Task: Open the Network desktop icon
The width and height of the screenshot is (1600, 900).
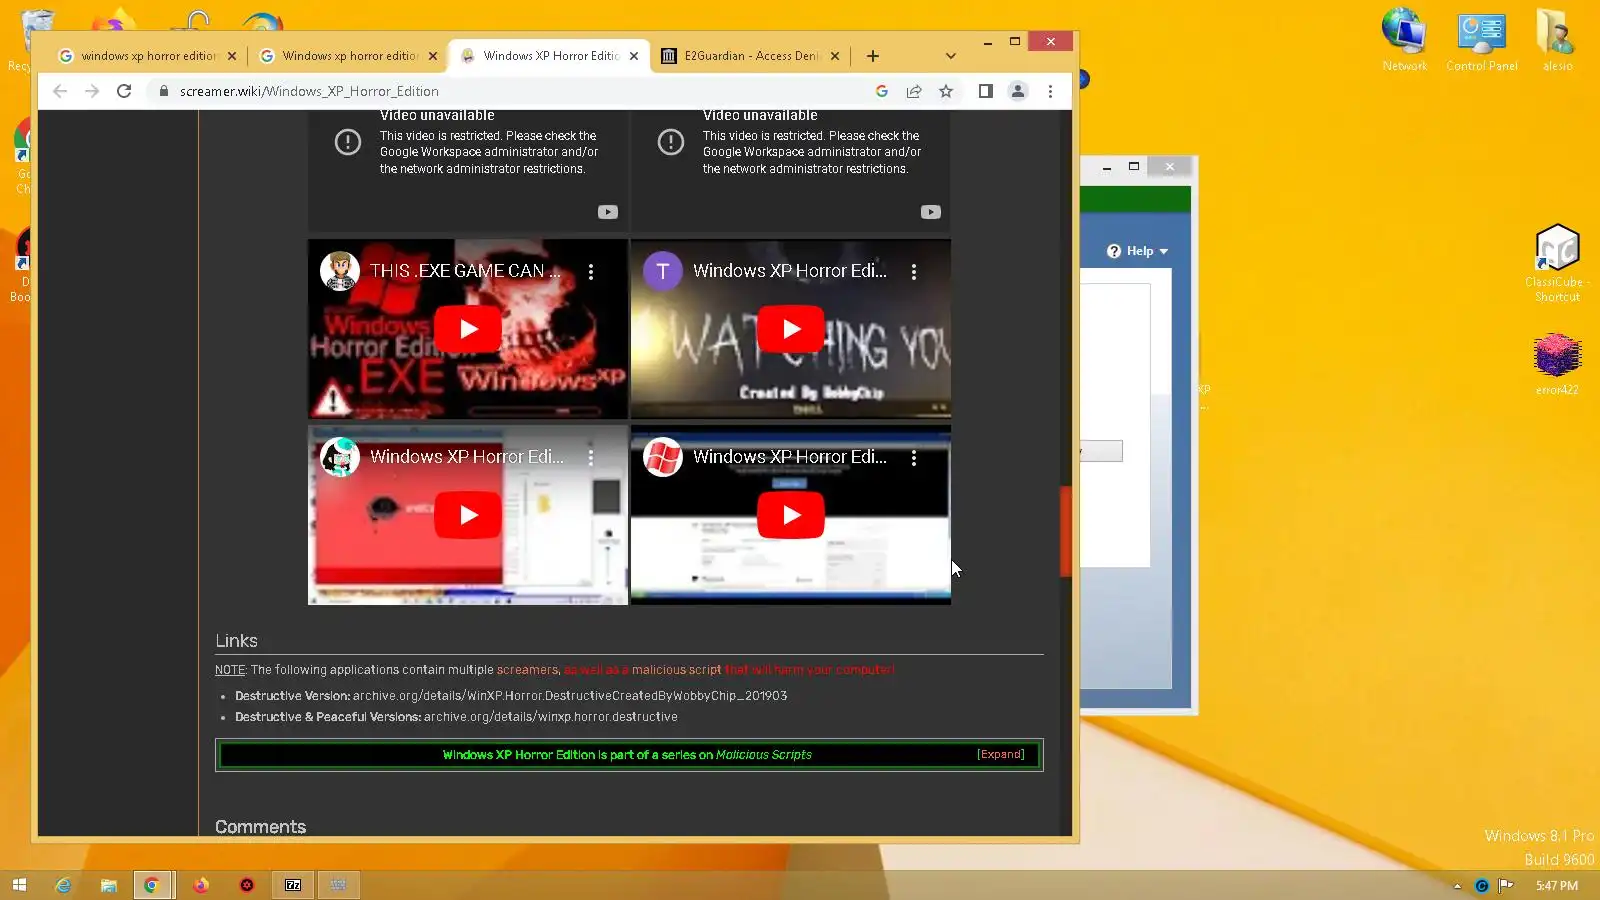Action: point(1404,40)
